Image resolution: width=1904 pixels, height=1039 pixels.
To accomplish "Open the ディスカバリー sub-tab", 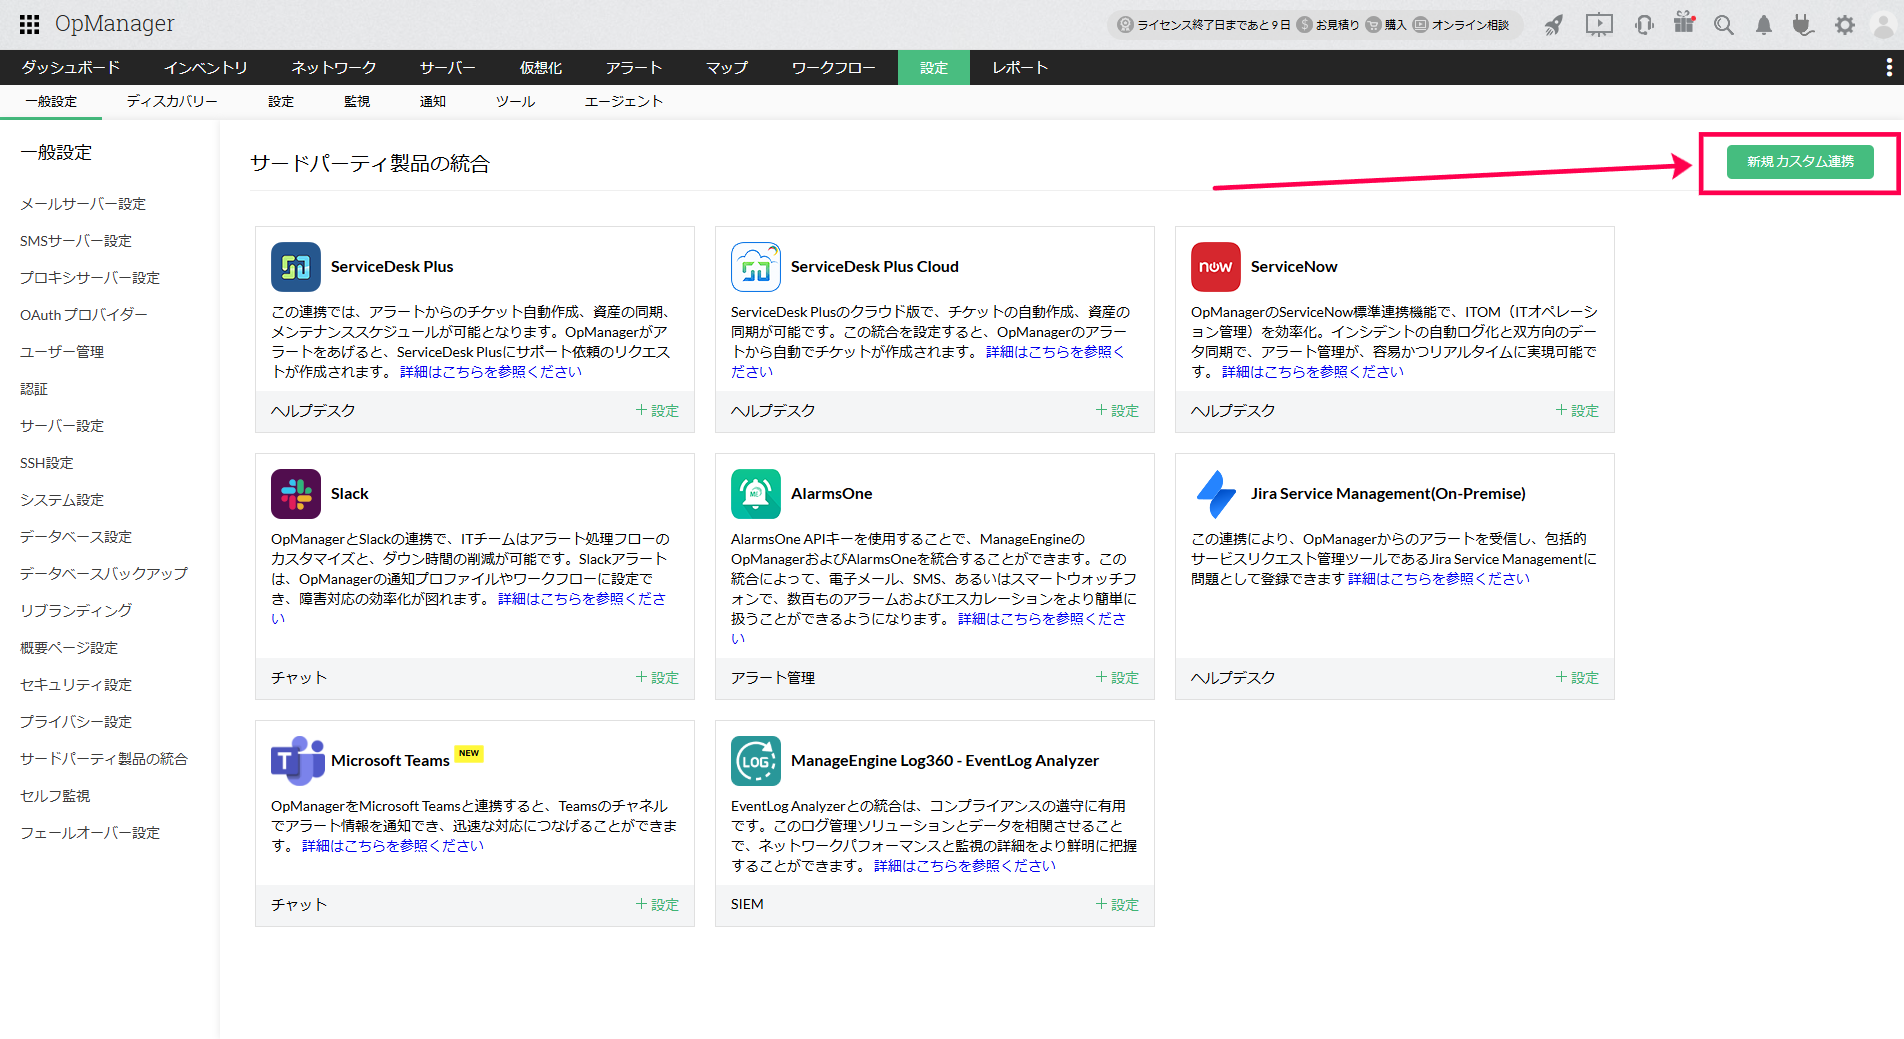I will coord(172,101).
